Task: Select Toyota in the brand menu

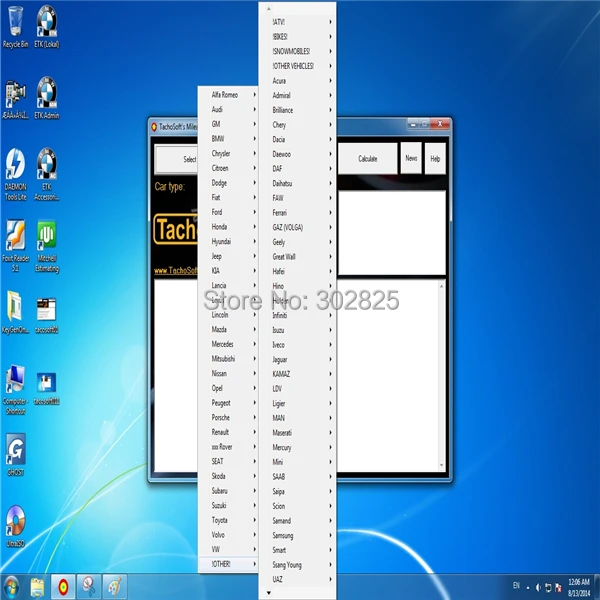Action: (x=228, y=520)
